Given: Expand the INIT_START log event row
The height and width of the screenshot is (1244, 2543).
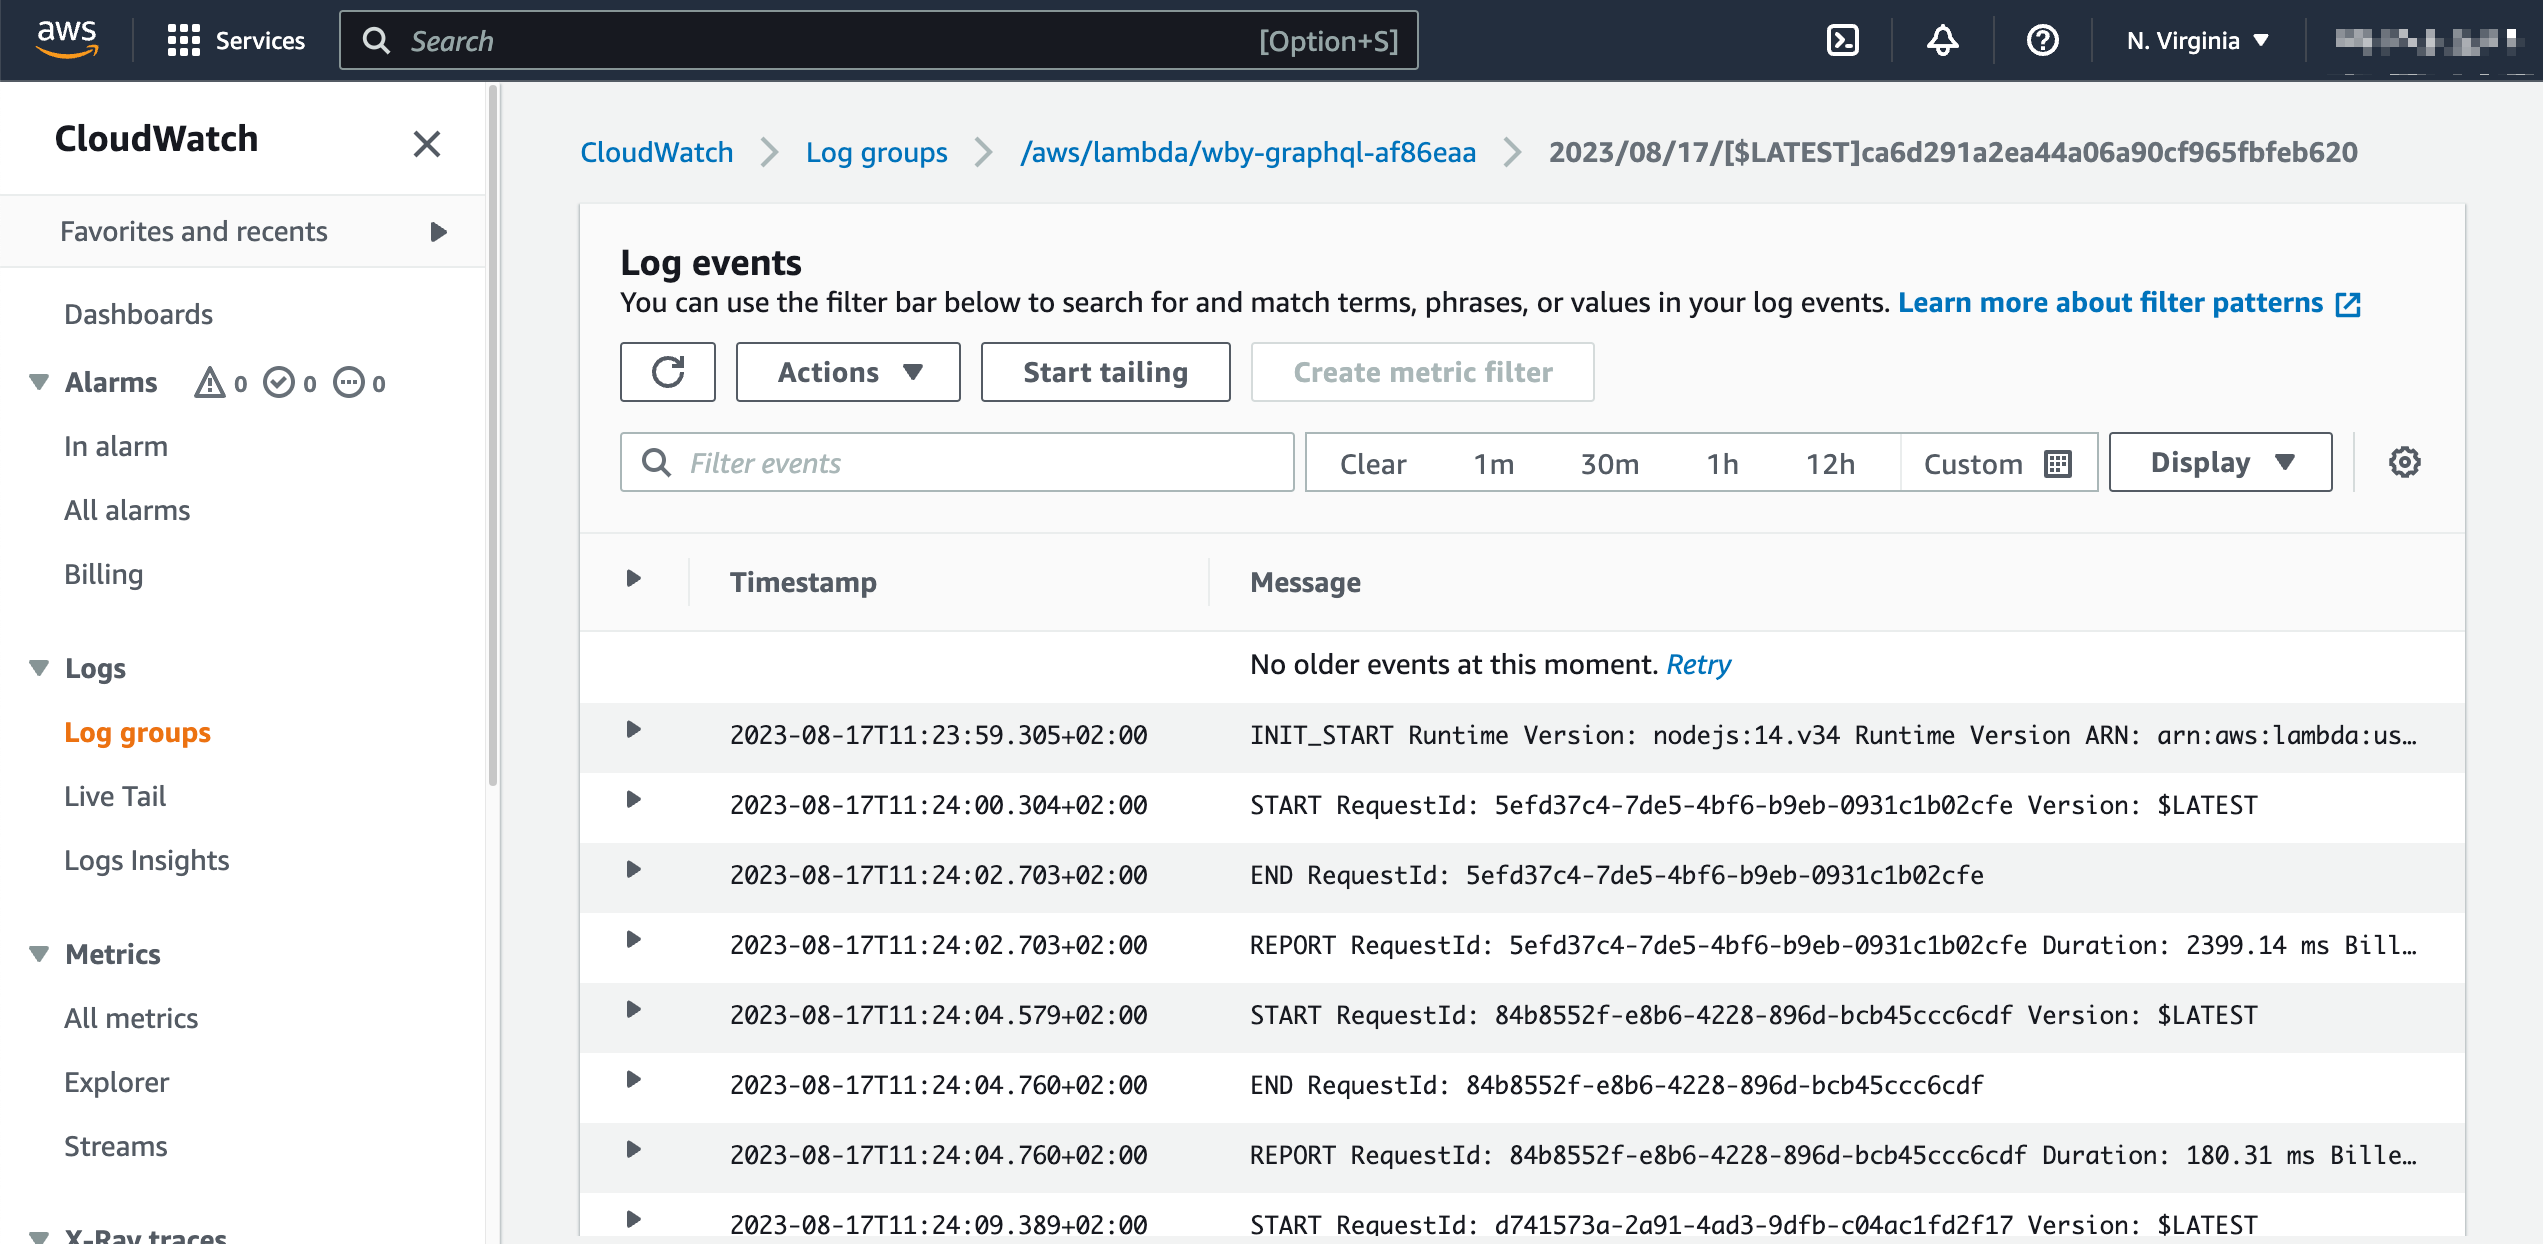Looking at the screenshot, I should tap(633, 730).
